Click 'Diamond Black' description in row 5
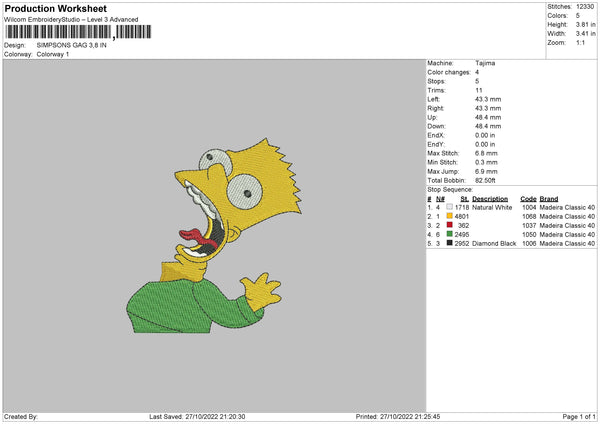This screenshot has height=424, width=600. (x=494, y=243)
